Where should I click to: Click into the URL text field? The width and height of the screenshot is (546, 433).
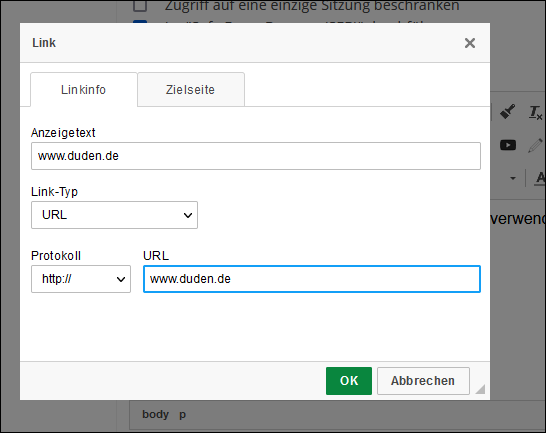pos(312,279)
